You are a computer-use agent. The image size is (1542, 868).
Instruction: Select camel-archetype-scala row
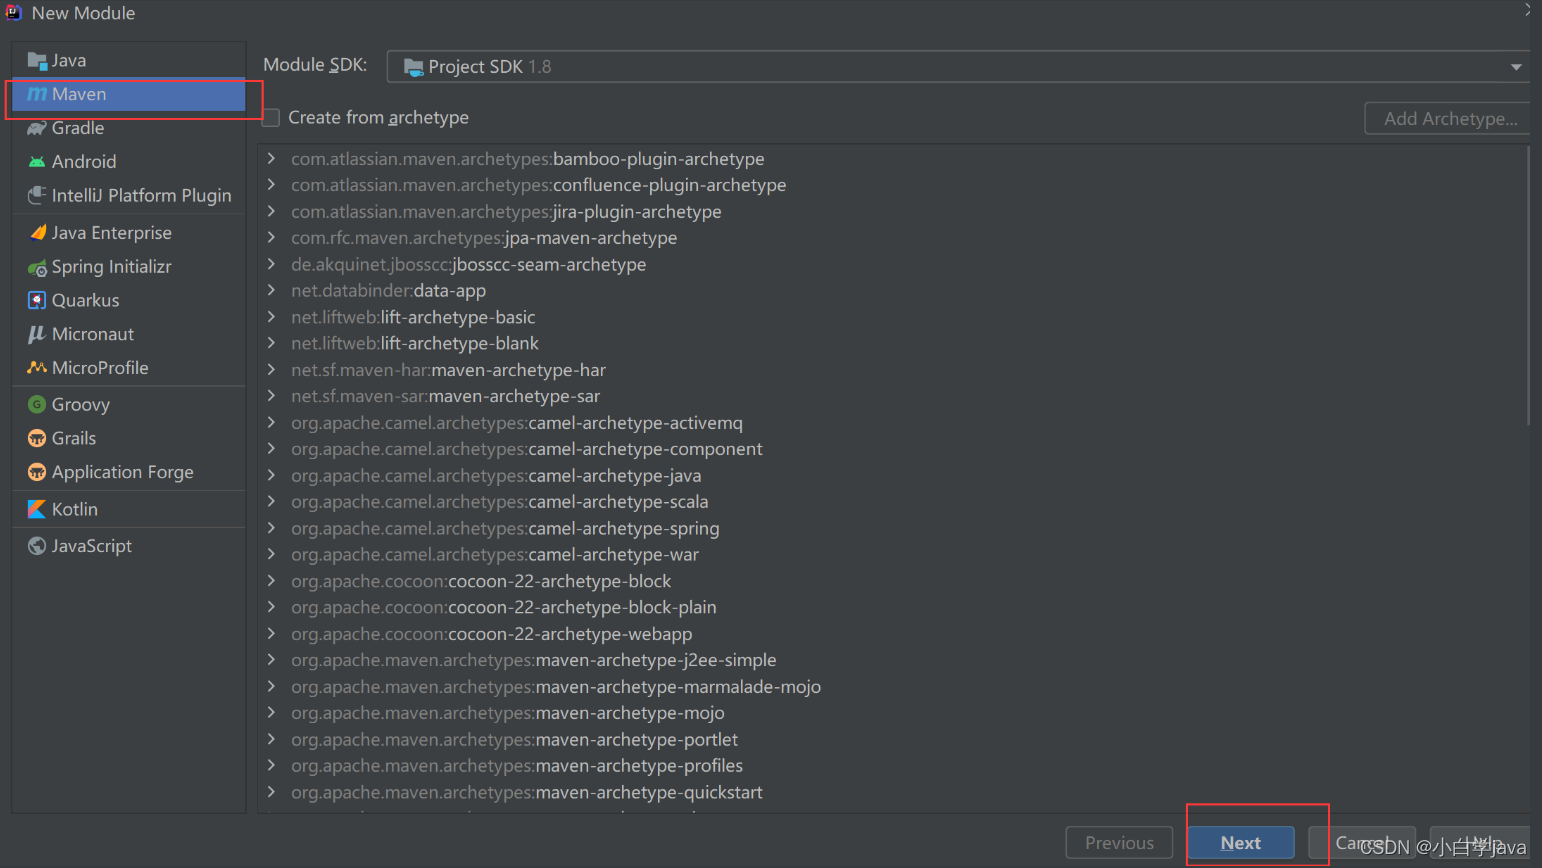tap(893, 502)
